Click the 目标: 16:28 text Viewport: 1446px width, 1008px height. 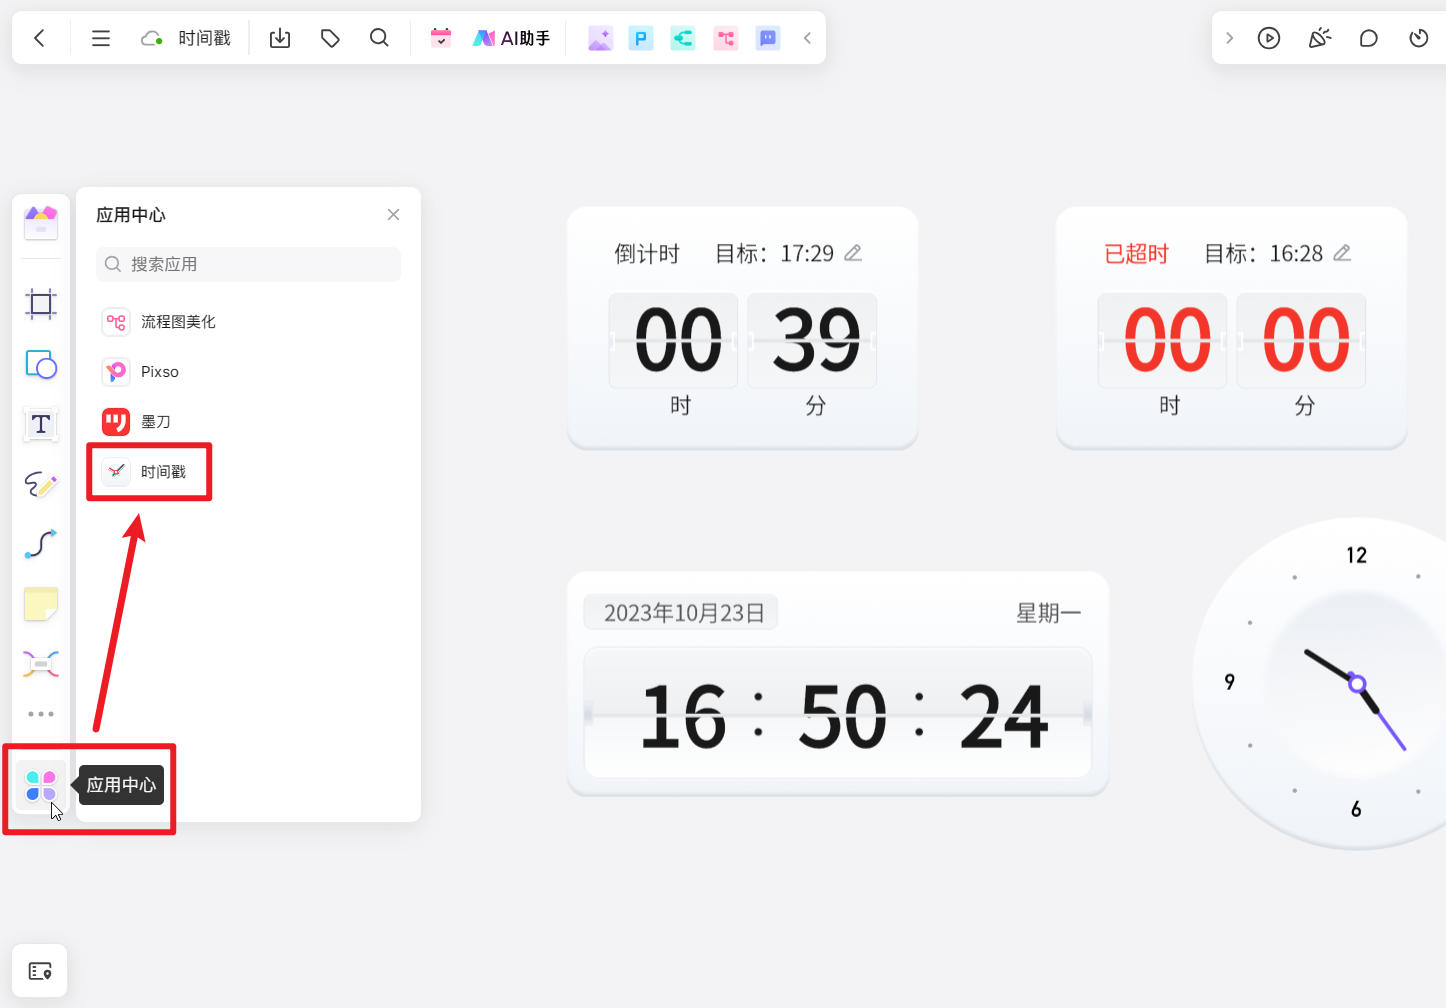1263,254
